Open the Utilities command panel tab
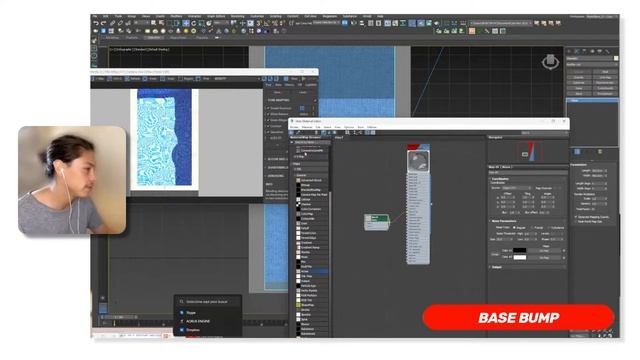This screenshot has height=360, width=640. tap(607, 51)
